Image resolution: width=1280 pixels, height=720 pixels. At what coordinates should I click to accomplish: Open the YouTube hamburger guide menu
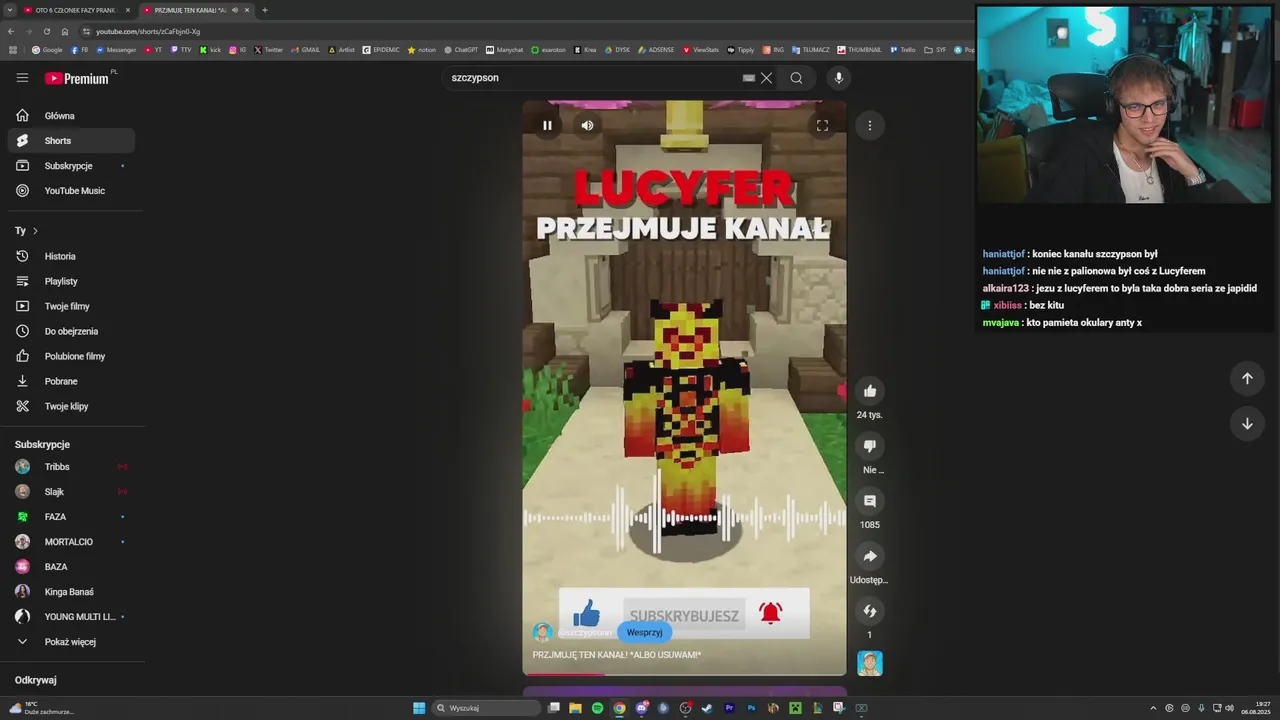click(x=22, y=78)
